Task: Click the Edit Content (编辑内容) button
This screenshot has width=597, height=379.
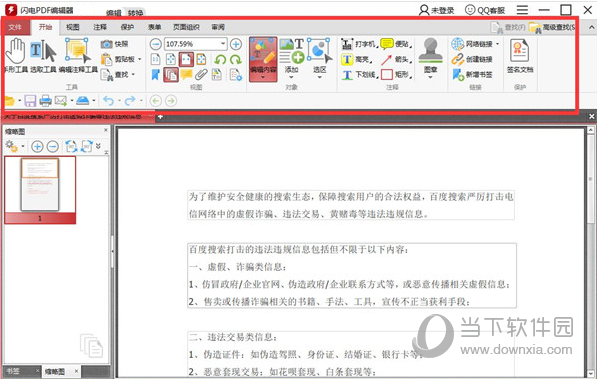Action: (x=263, y=59)
